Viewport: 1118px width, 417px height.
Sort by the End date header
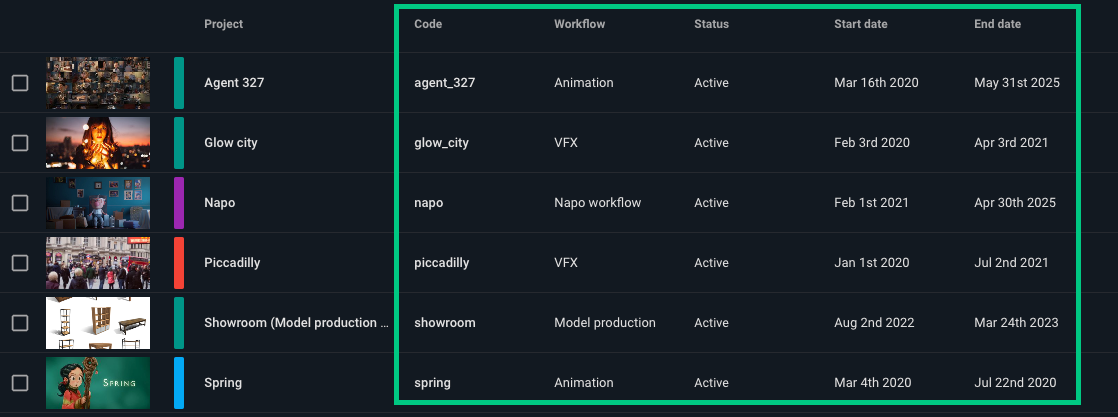(x=998, y=24)
